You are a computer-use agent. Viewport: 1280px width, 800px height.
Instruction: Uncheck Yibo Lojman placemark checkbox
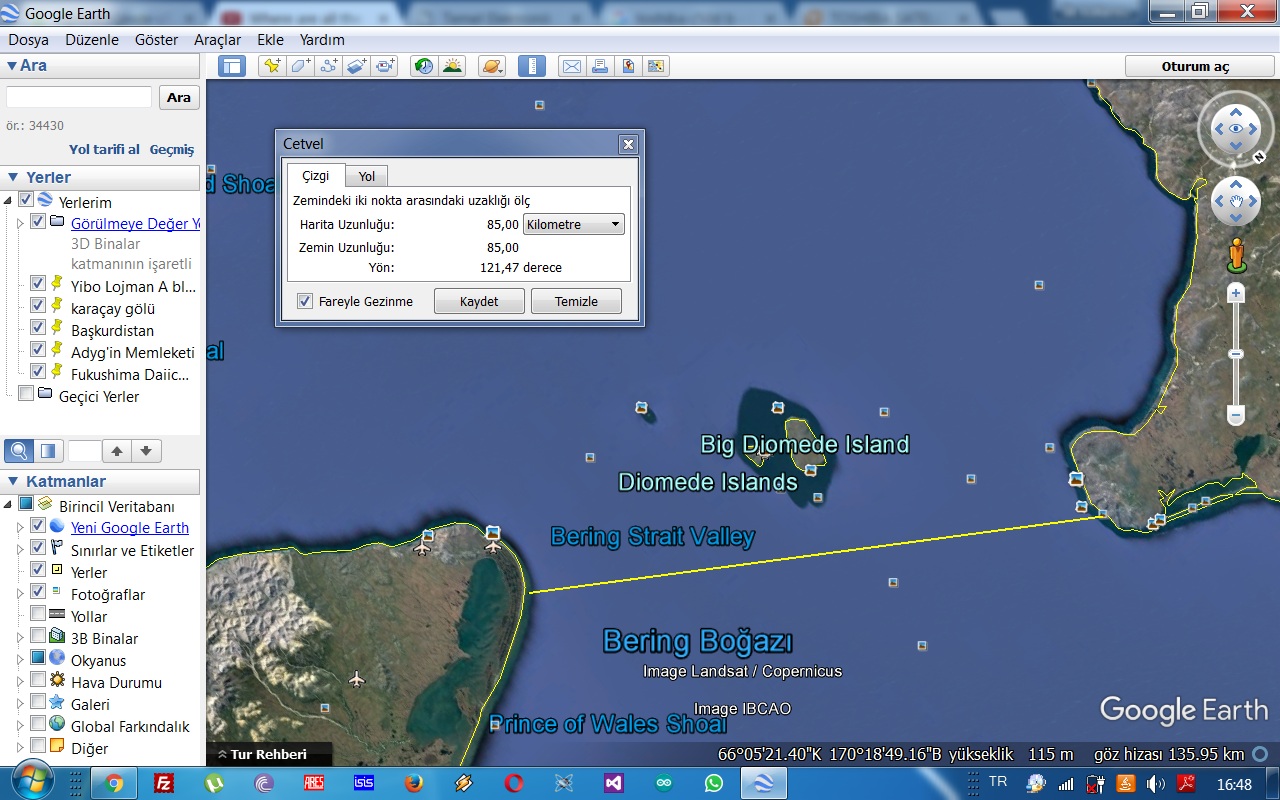[x=38, y=284]
